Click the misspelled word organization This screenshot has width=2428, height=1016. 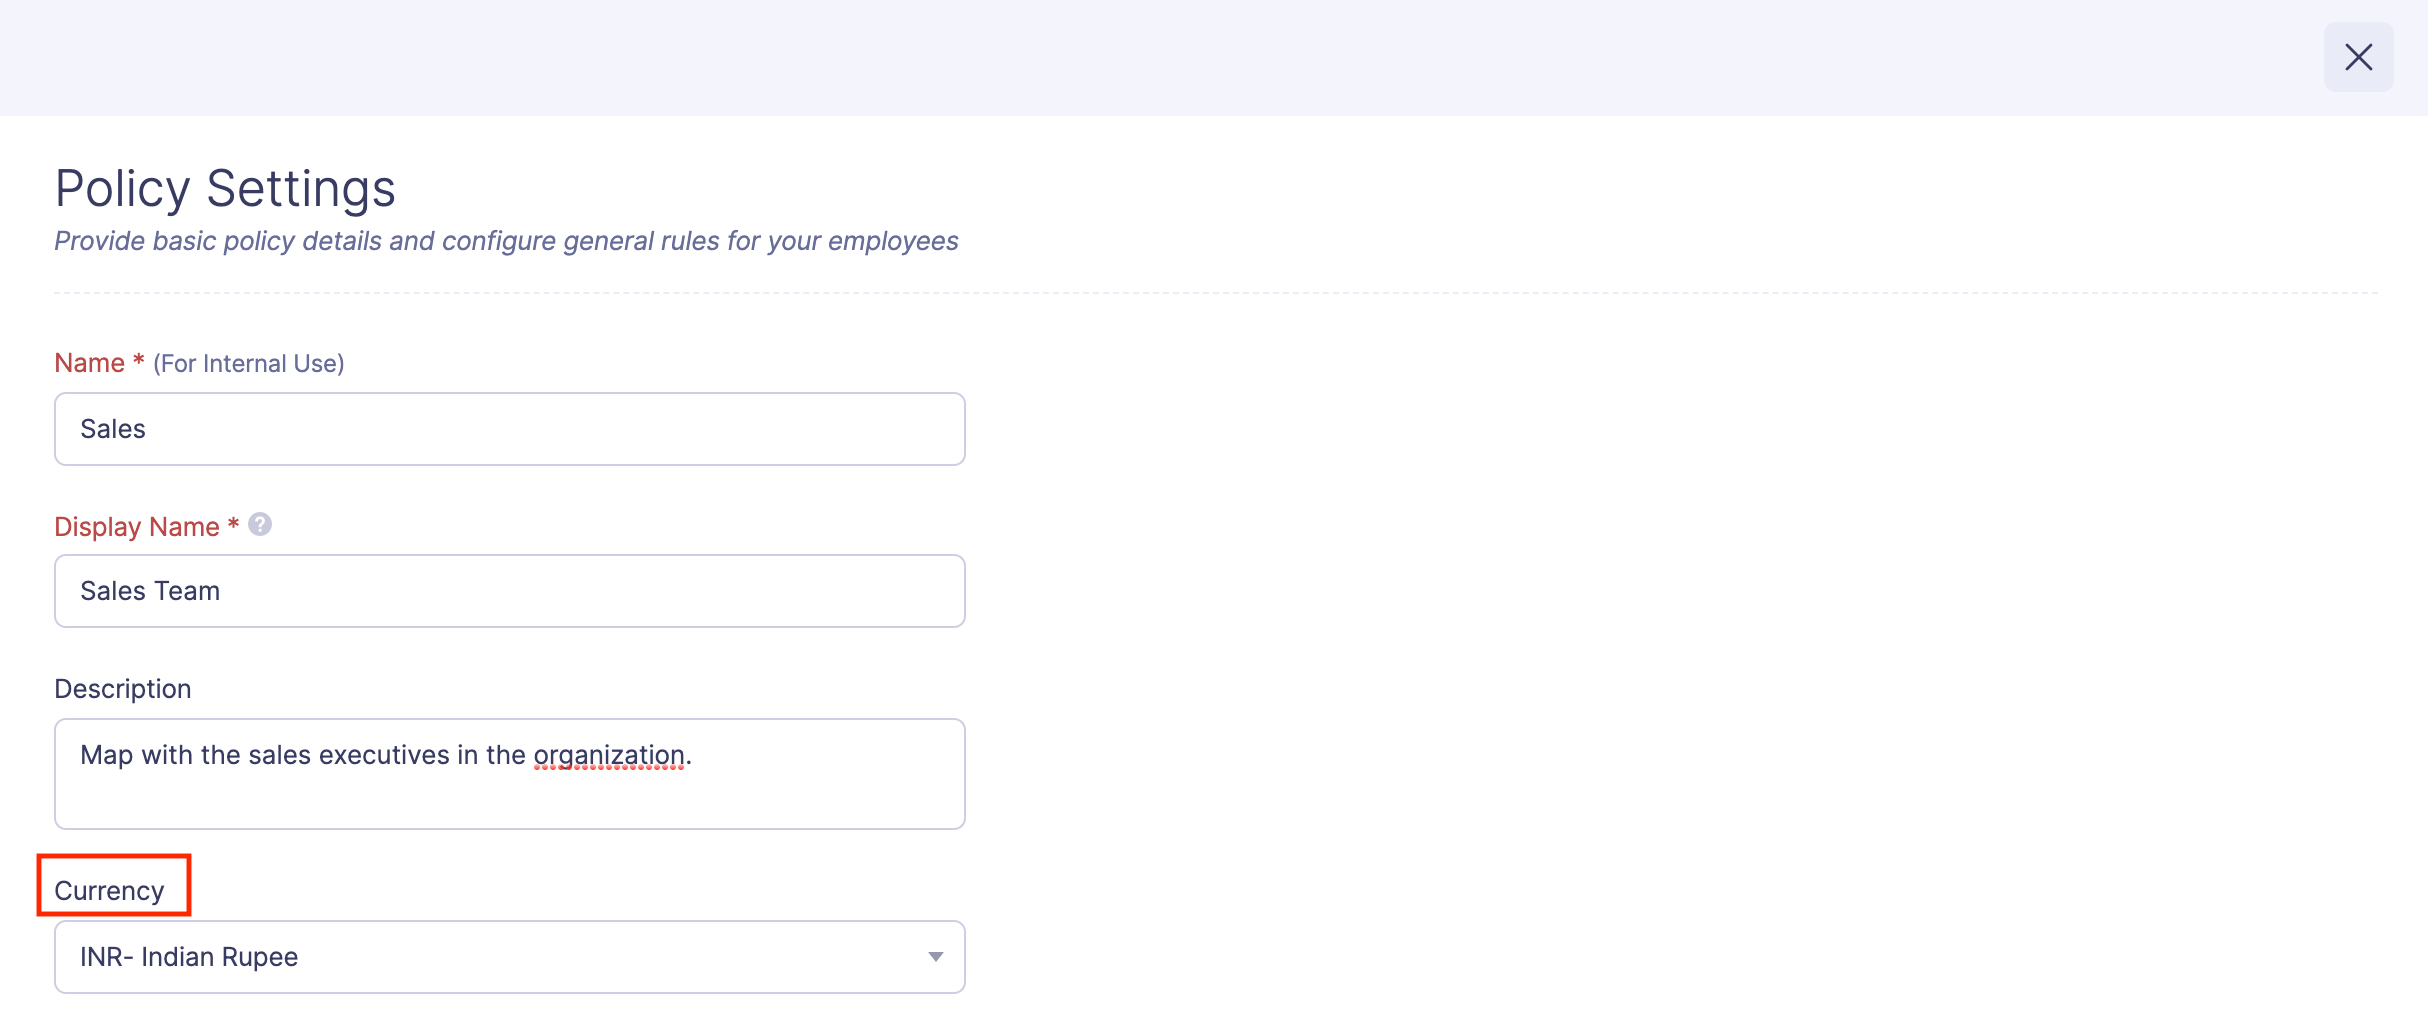[609, 755]
